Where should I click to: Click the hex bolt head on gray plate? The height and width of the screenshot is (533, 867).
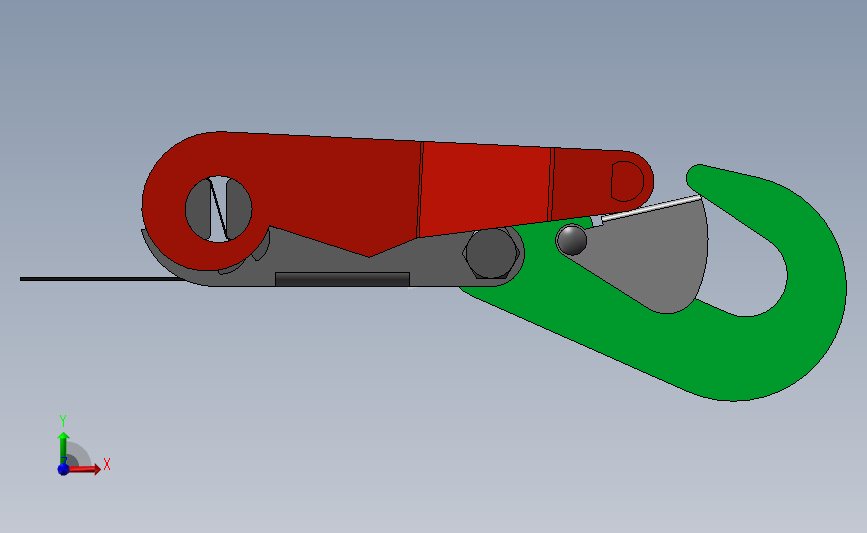click(x=490, y=253)
